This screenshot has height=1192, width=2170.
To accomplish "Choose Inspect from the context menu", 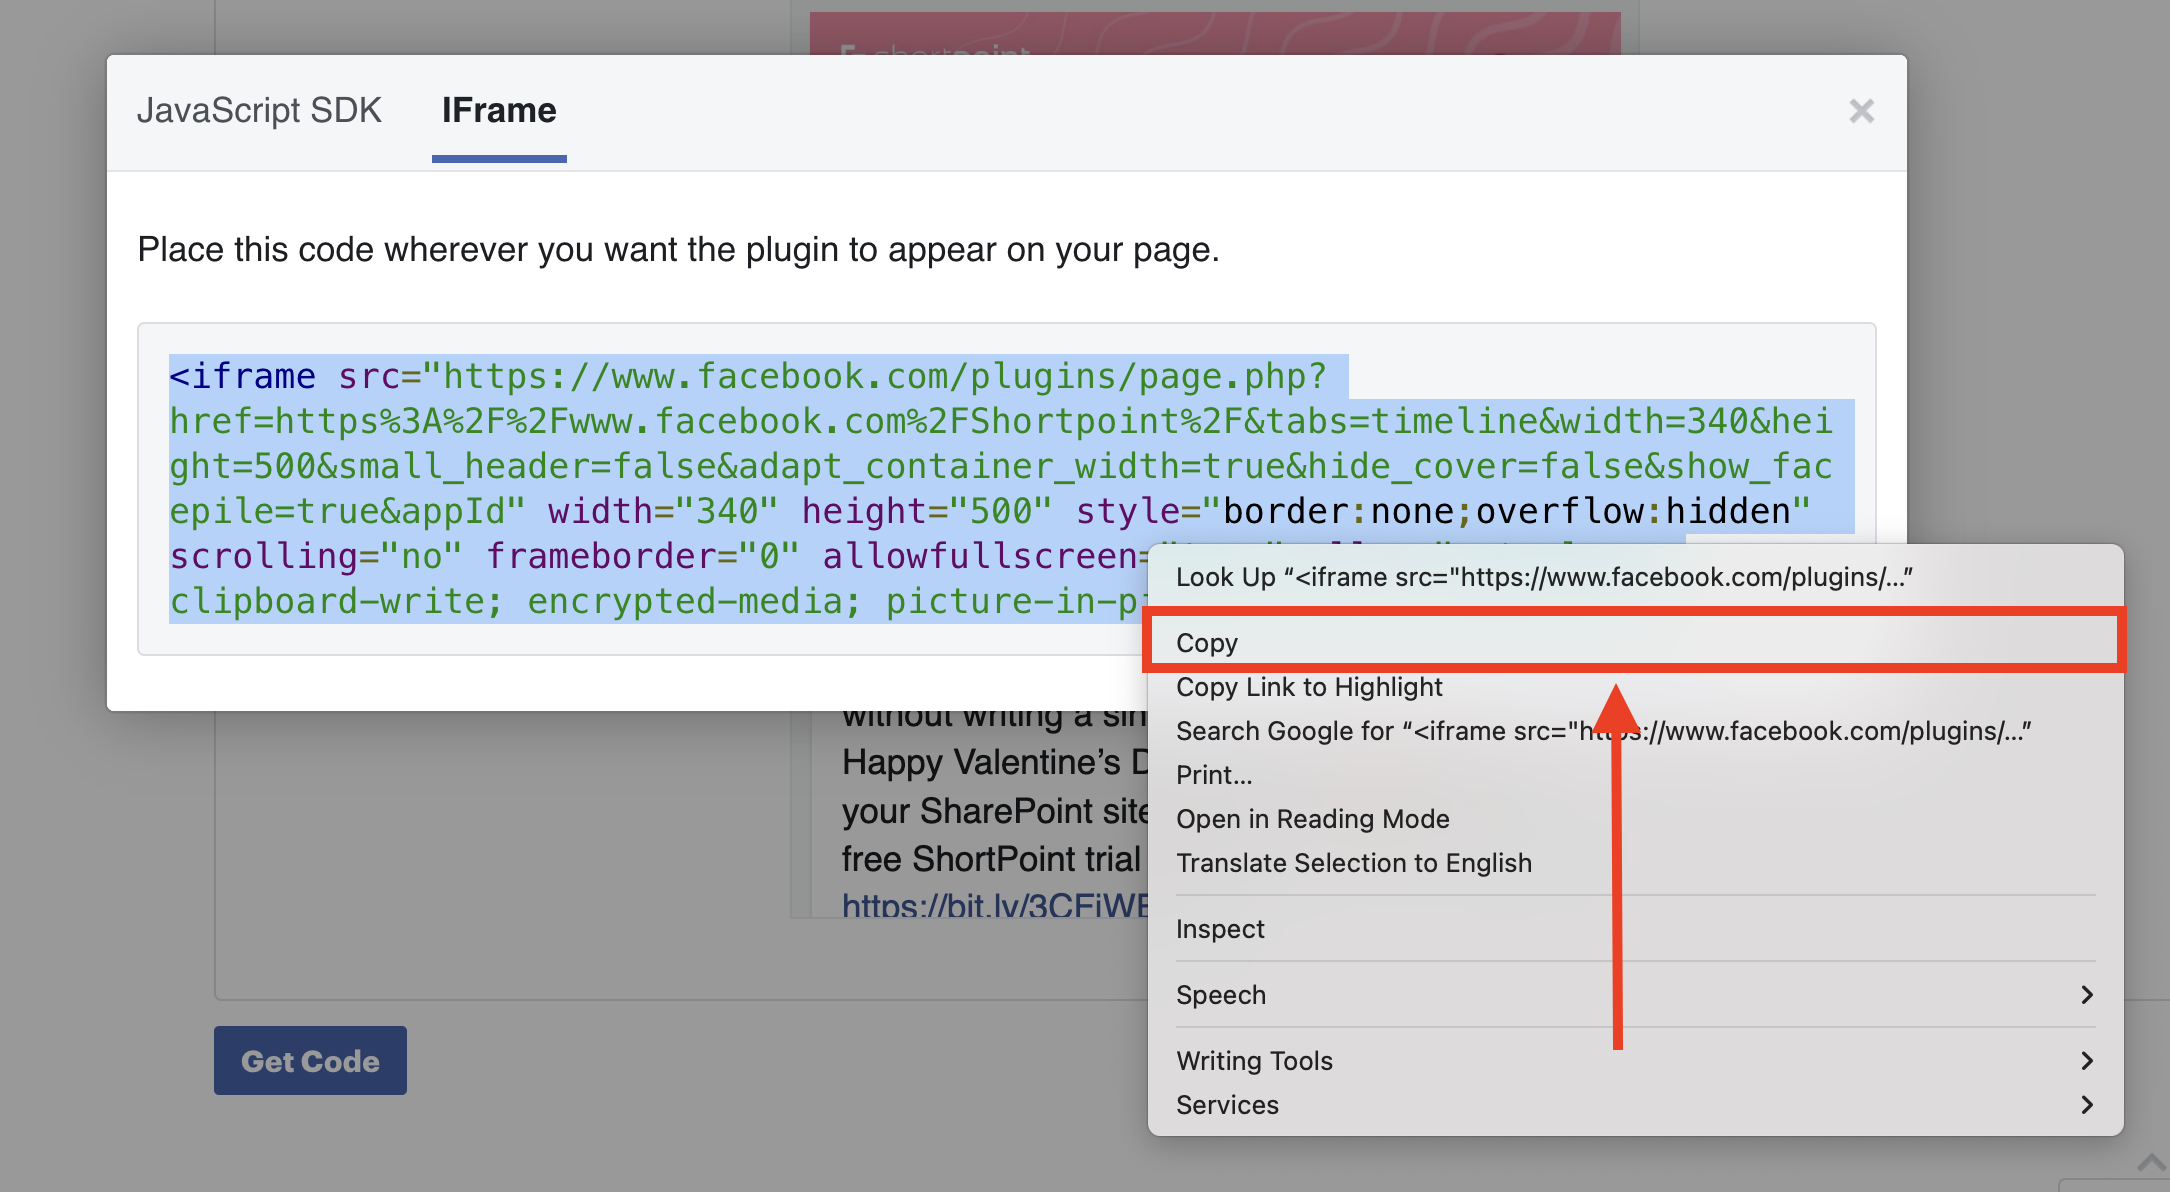I will 1220,929.
